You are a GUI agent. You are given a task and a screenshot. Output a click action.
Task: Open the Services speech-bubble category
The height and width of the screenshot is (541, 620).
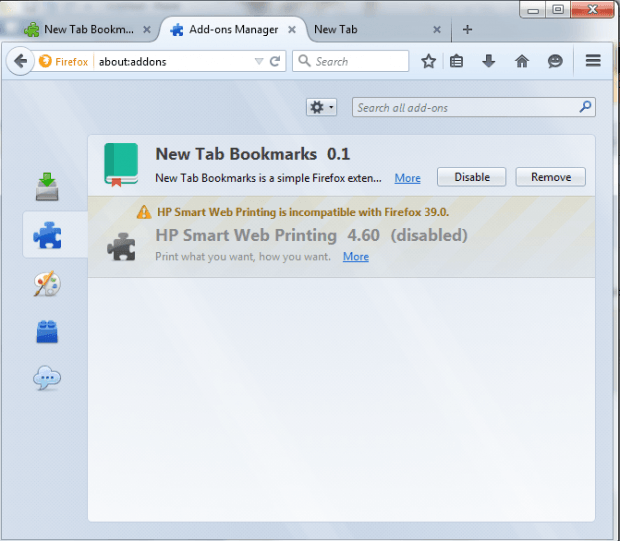[47, 378]
